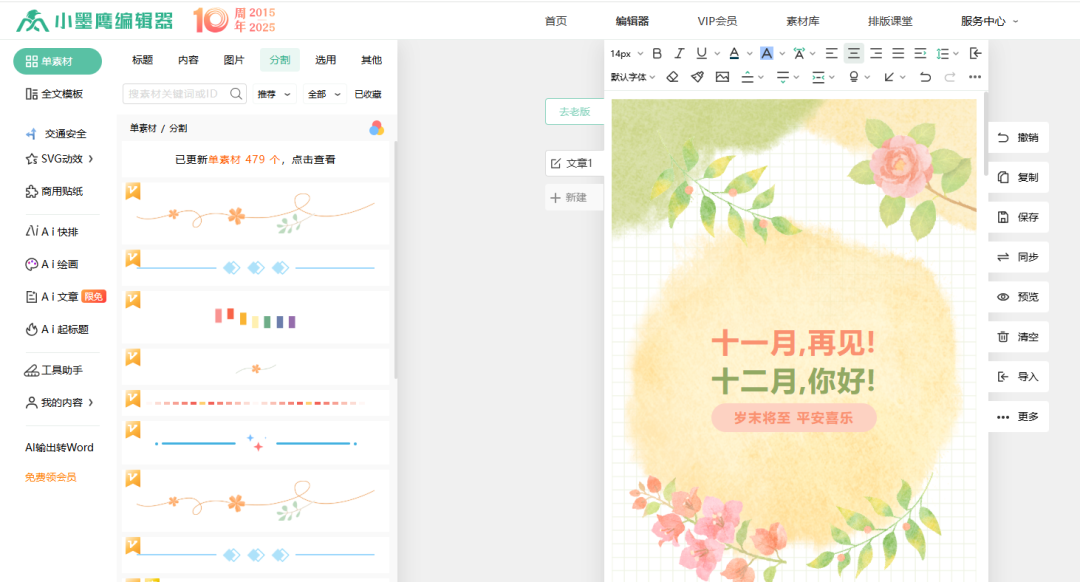Switch to the 内容 tab
The image size is (1080, 582).
pos(188,60)
